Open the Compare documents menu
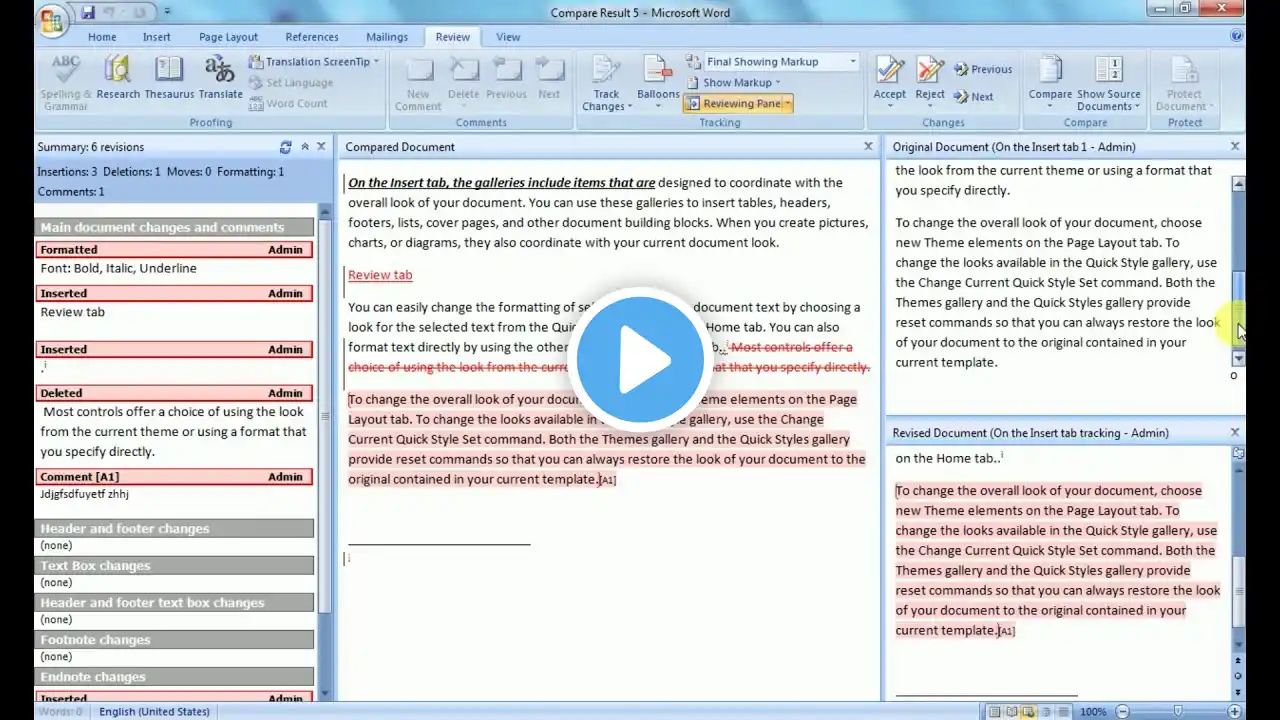The width and height of the screenshot is (1280, 720). point(1050,82)
